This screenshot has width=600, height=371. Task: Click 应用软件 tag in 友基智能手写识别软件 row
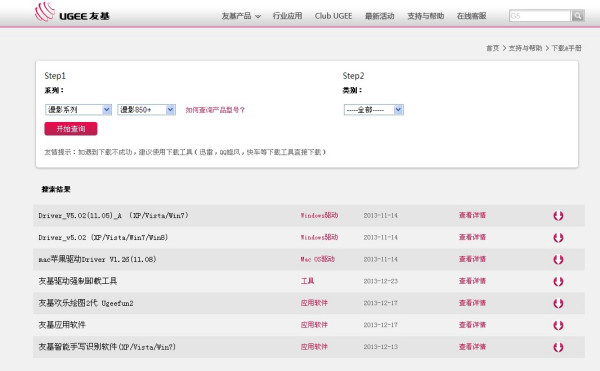pyautogui.click(x=314, y=347)
